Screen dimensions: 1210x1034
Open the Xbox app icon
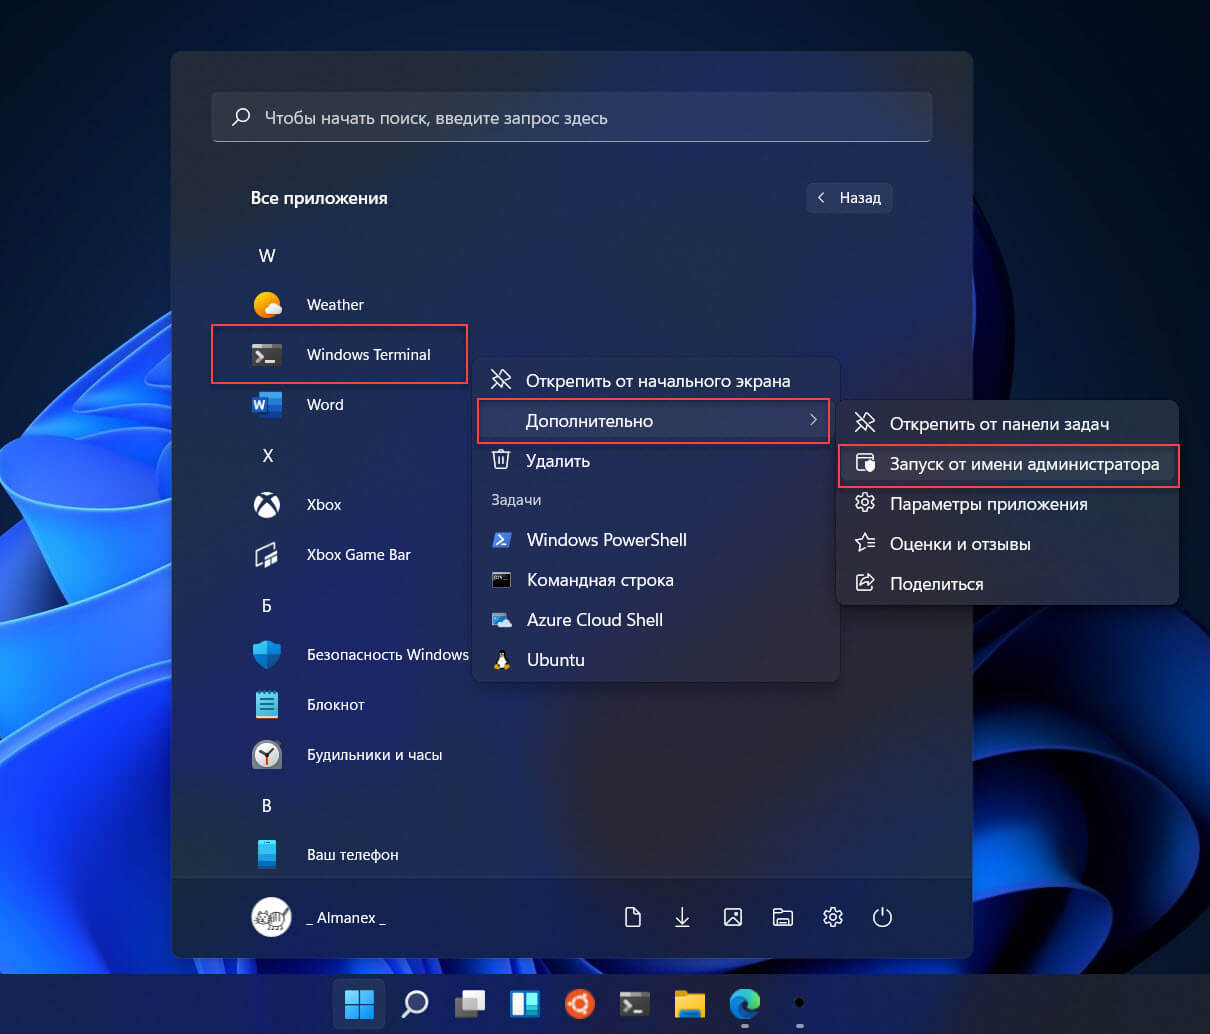click(x=267, y=505)
